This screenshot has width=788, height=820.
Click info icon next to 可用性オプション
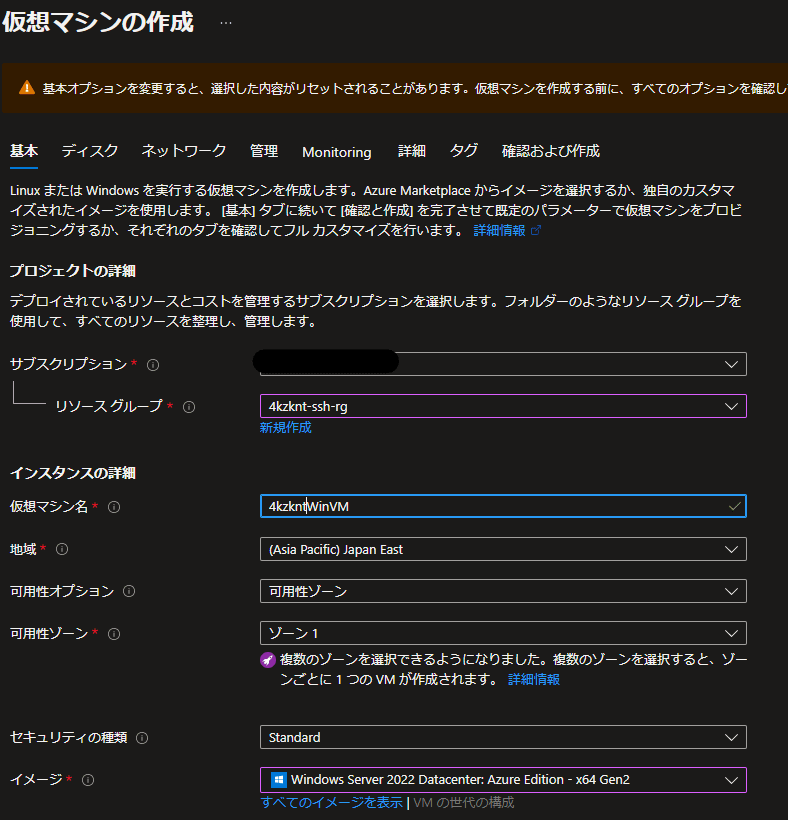[x=129, y=591]
